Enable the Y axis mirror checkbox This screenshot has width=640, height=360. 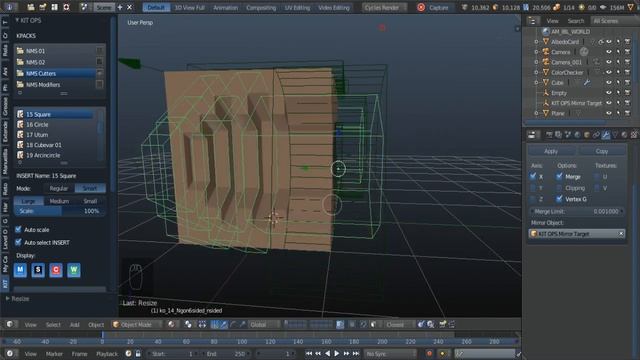[x=533, y=188]
